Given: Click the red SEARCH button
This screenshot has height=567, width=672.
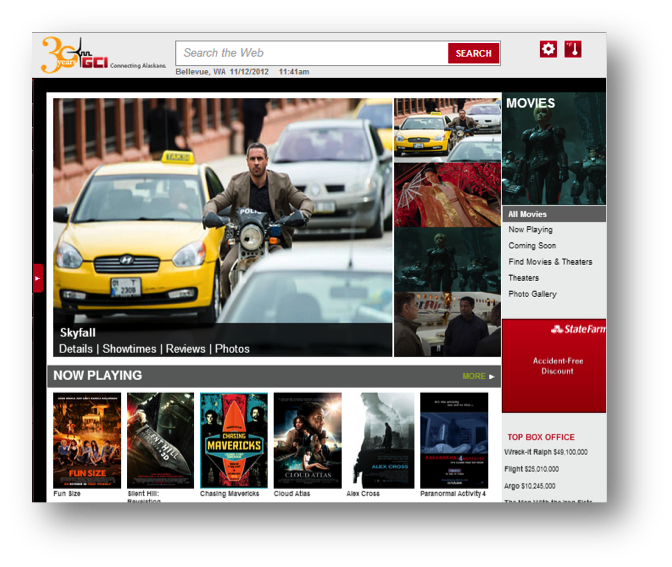Looking at the screenshot, I should [474, 53].
